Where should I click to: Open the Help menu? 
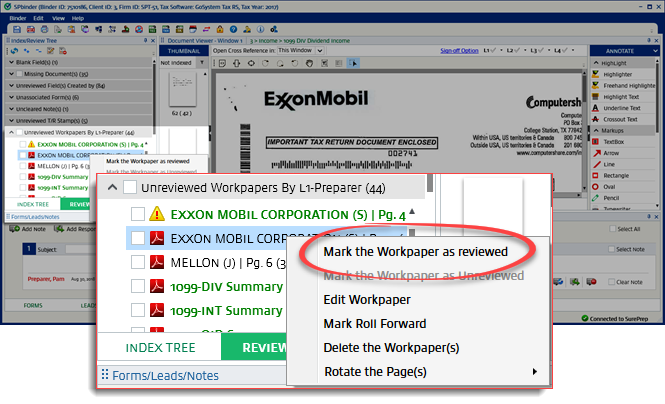[x=78, y=18]
